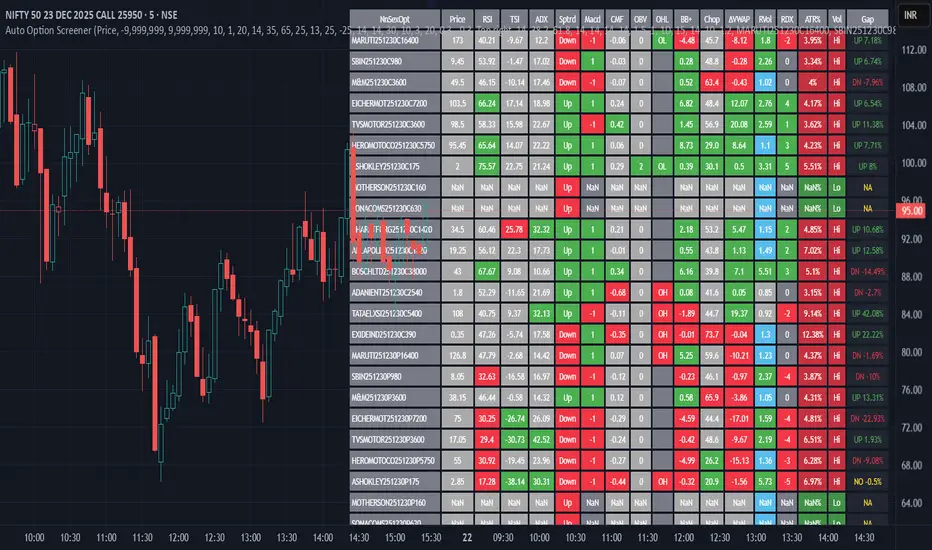Select the M&M251230P3600 row name
Viewport: 932px width, 550px height.
395,397
